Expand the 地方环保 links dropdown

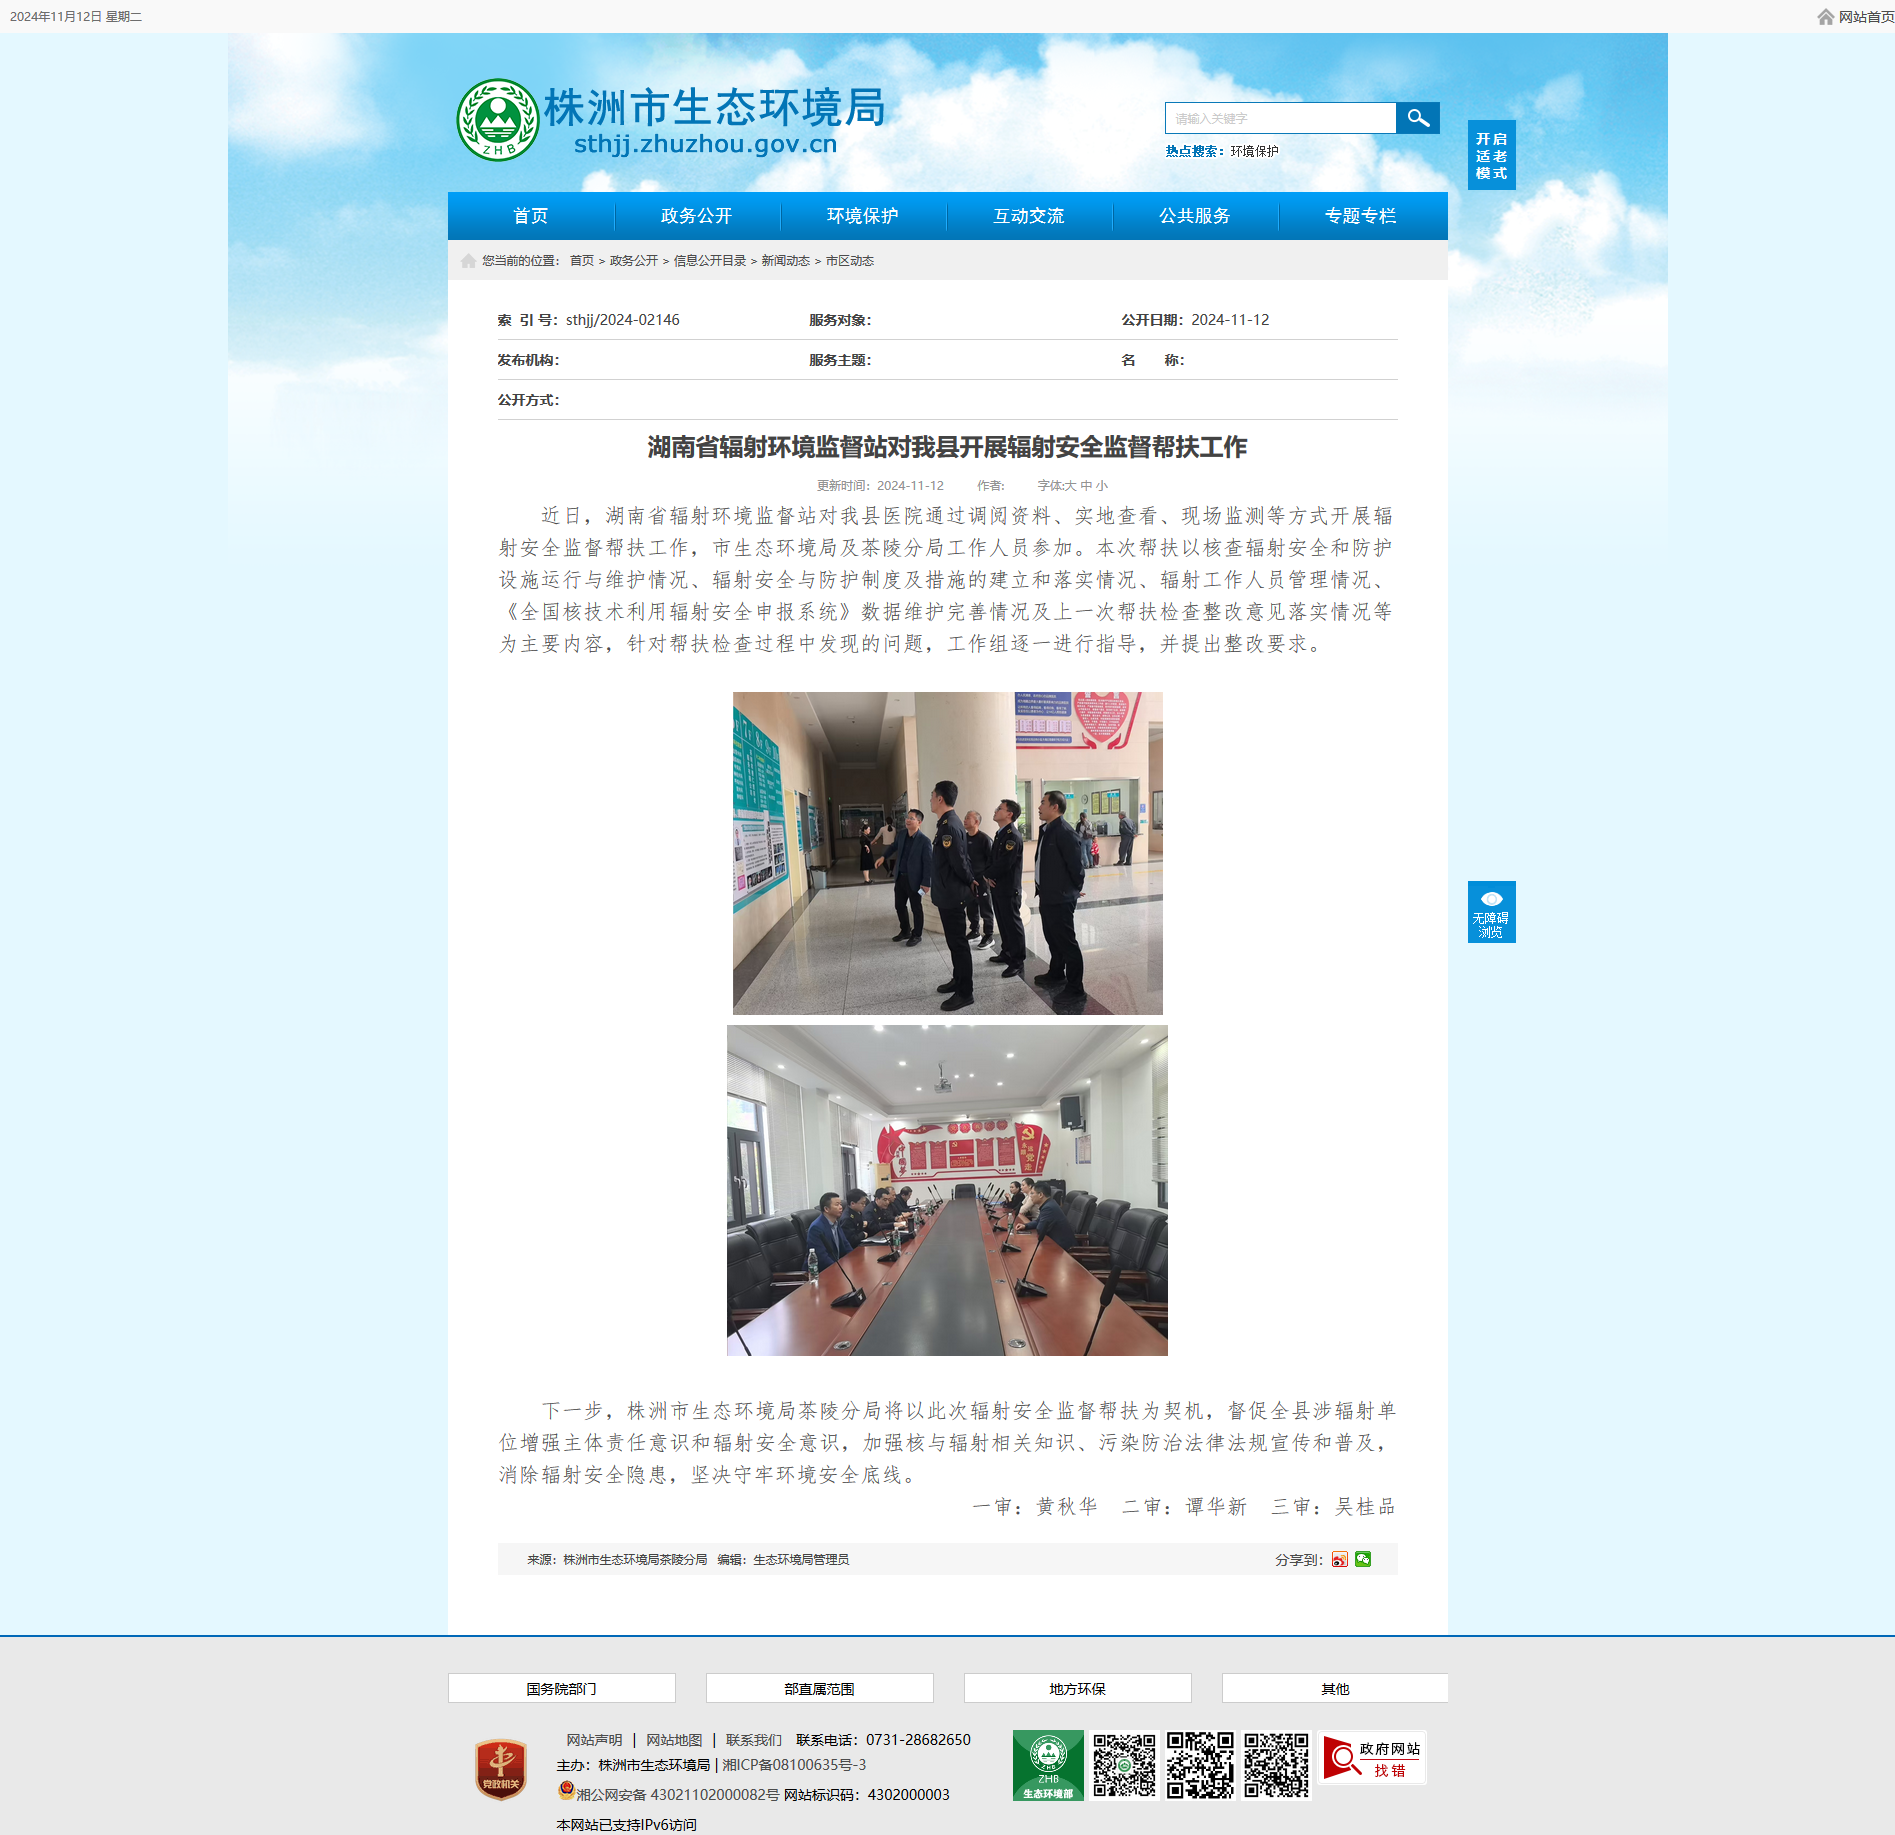point(1077,1688)
